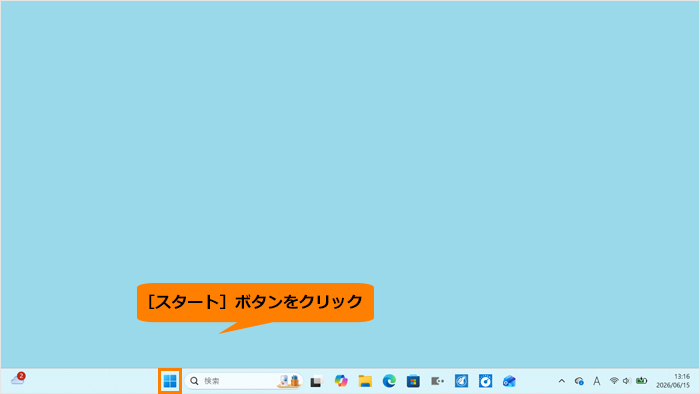This screenshot has width=700, height=394.
Task: Open the gray camera-shaped taskbar app
Action: click(x=438, y=381)
